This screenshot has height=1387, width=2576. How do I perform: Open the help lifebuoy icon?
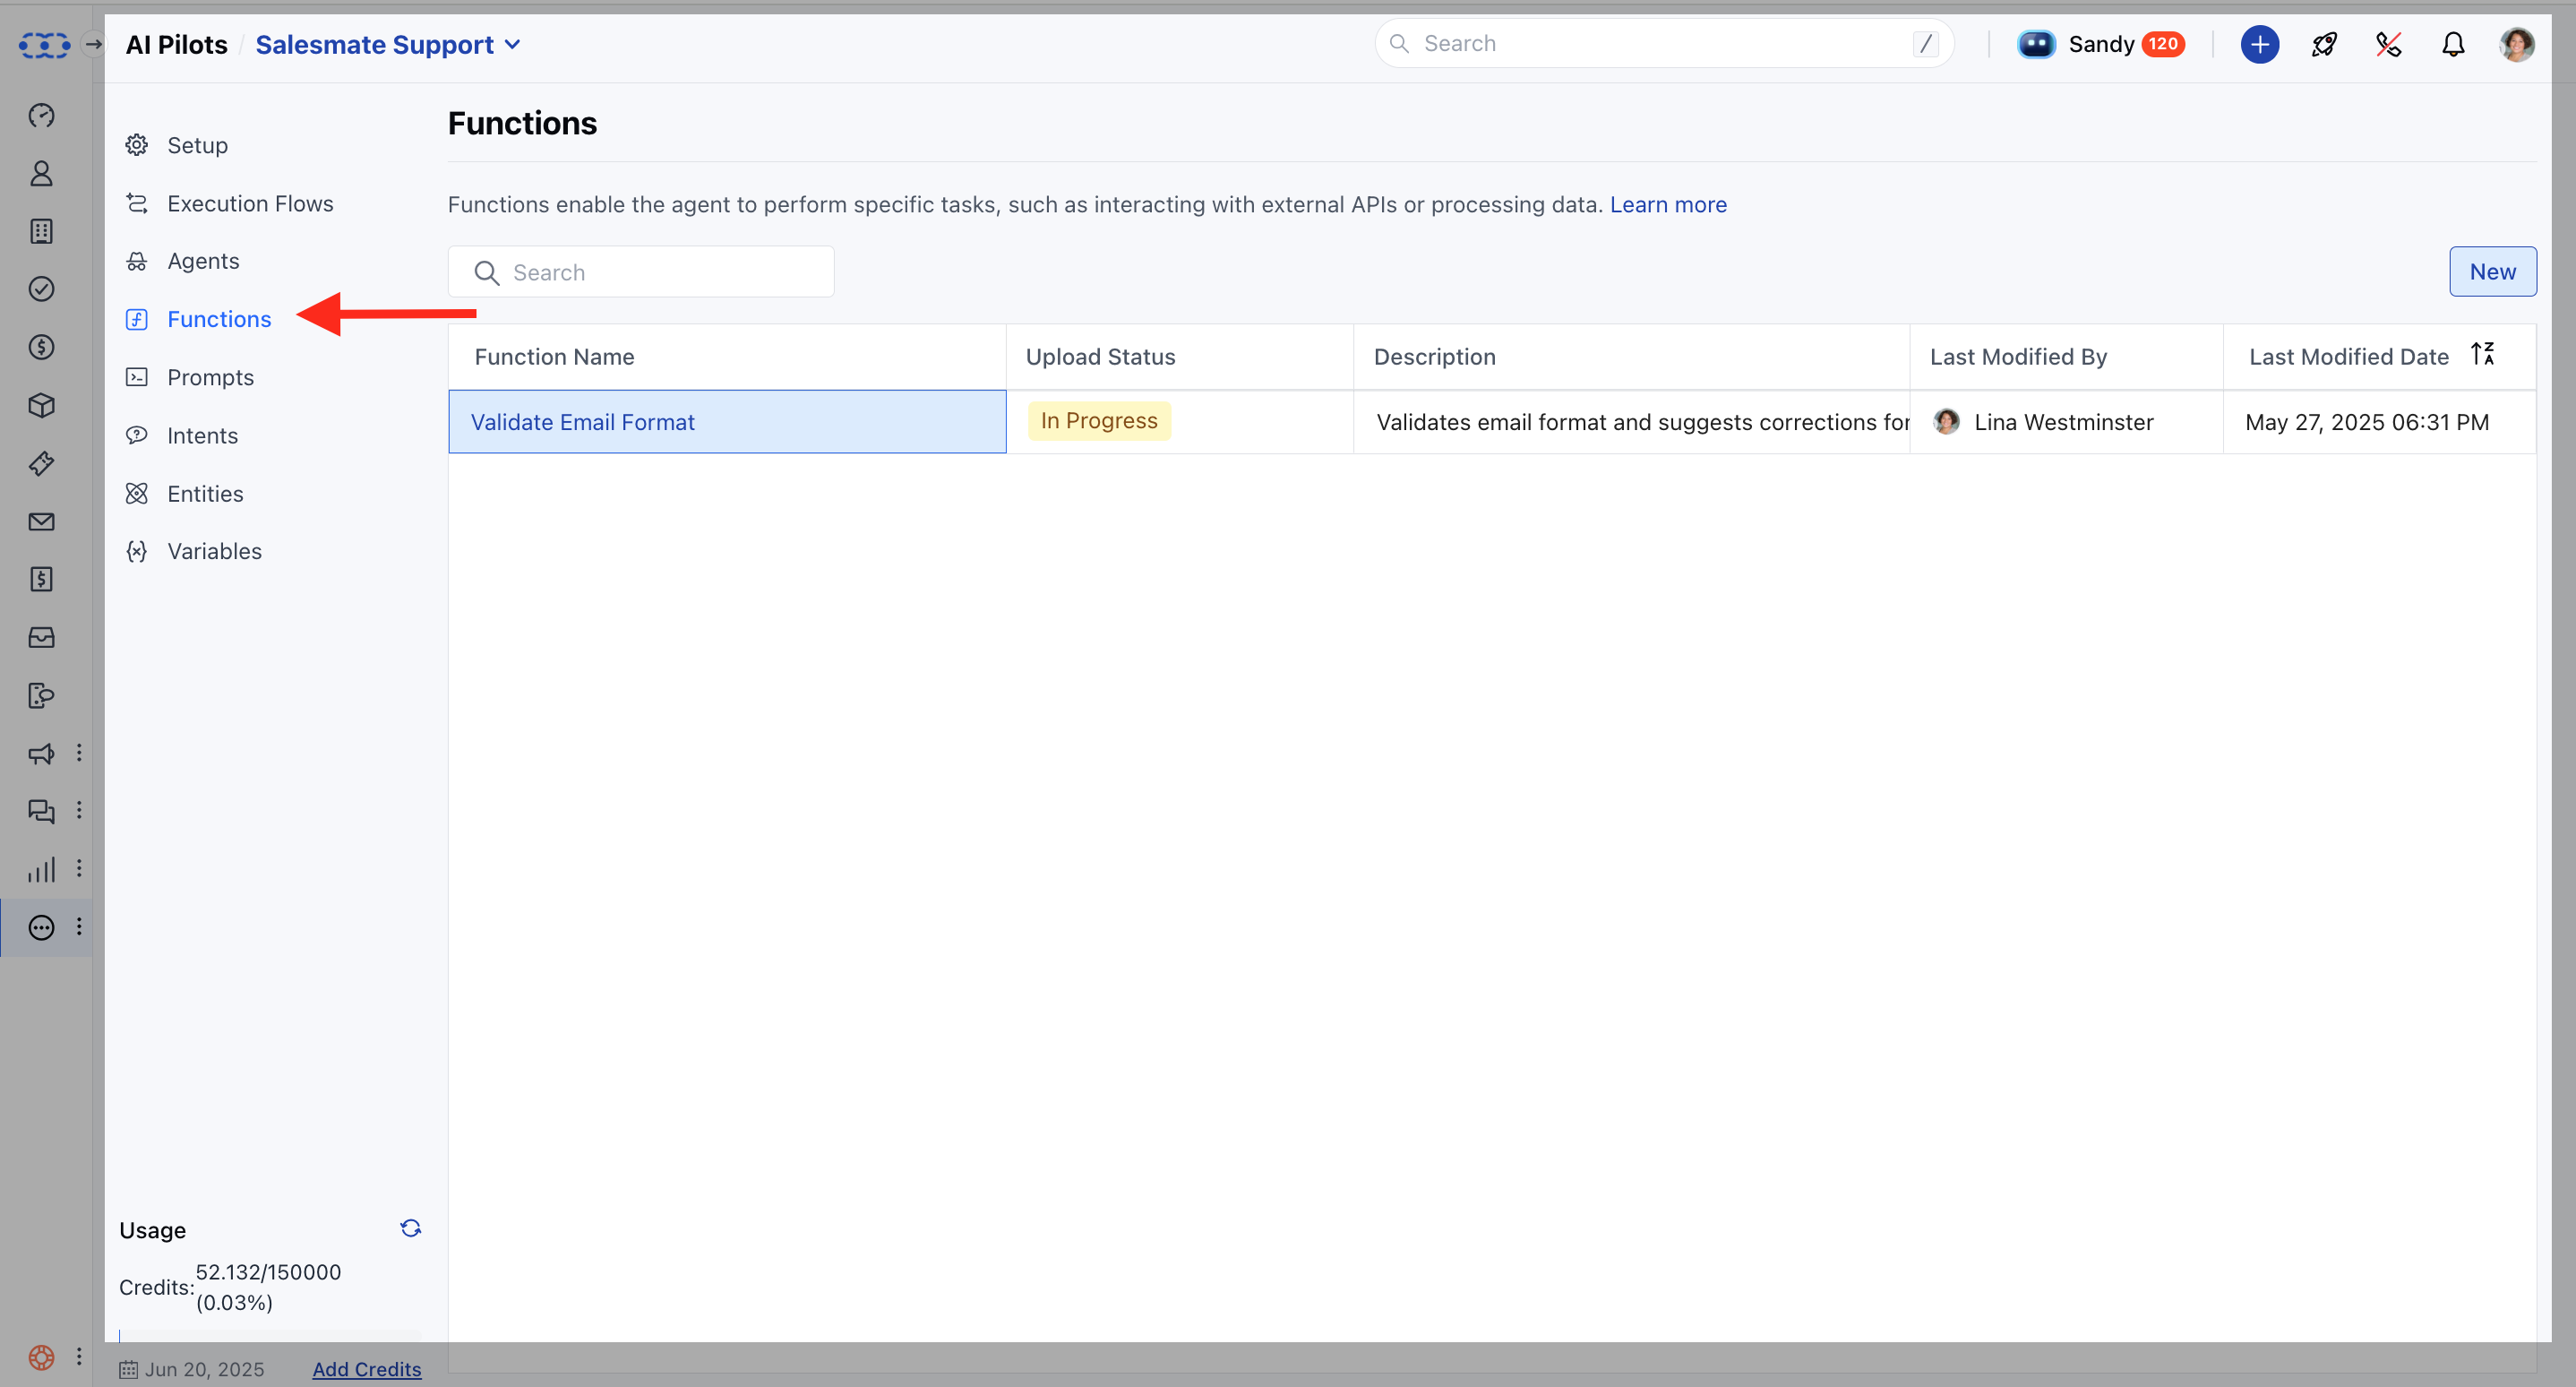(41, 1357)
